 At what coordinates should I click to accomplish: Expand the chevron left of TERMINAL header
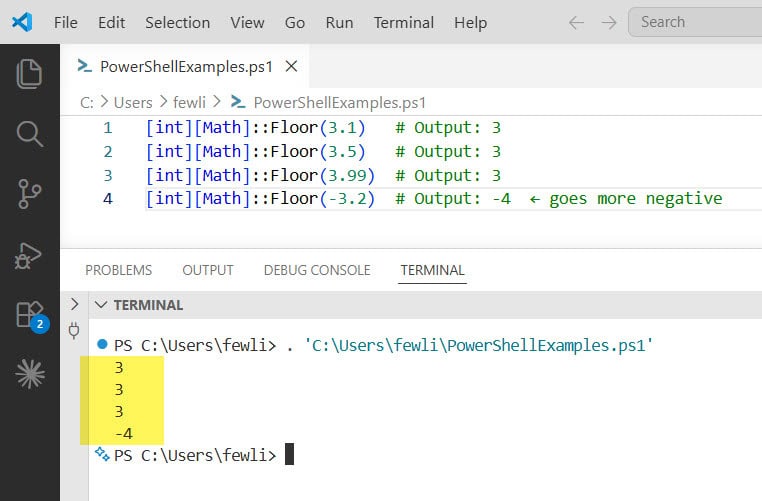[x=74, y=304]
